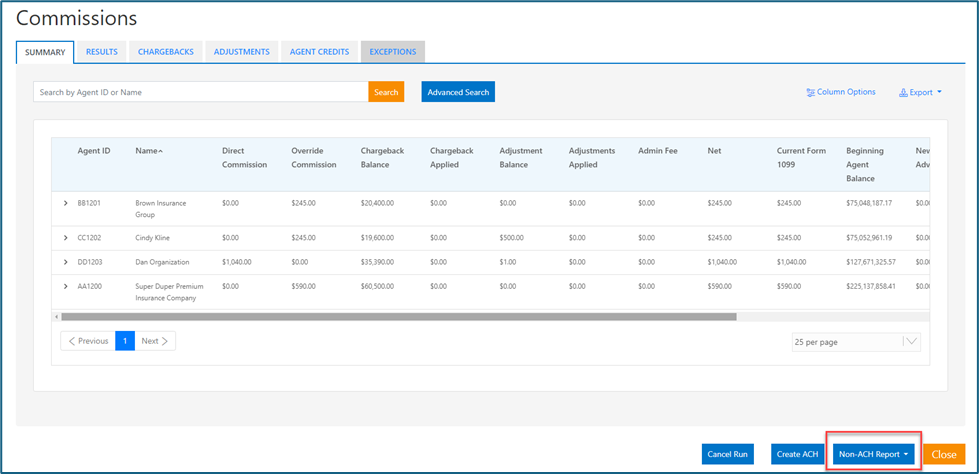Click the orange Search button
Viewport: 979px width, 474px height.
(385, 92)
